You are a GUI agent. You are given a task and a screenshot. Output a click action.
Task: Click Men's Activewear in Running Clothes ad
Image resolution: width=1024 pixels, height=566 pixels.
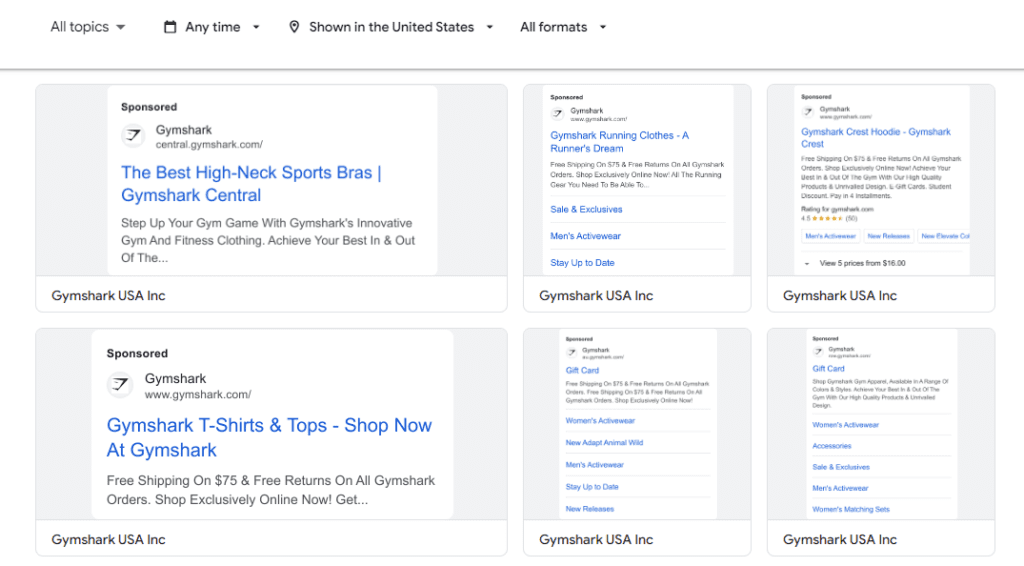coord(585,236)
